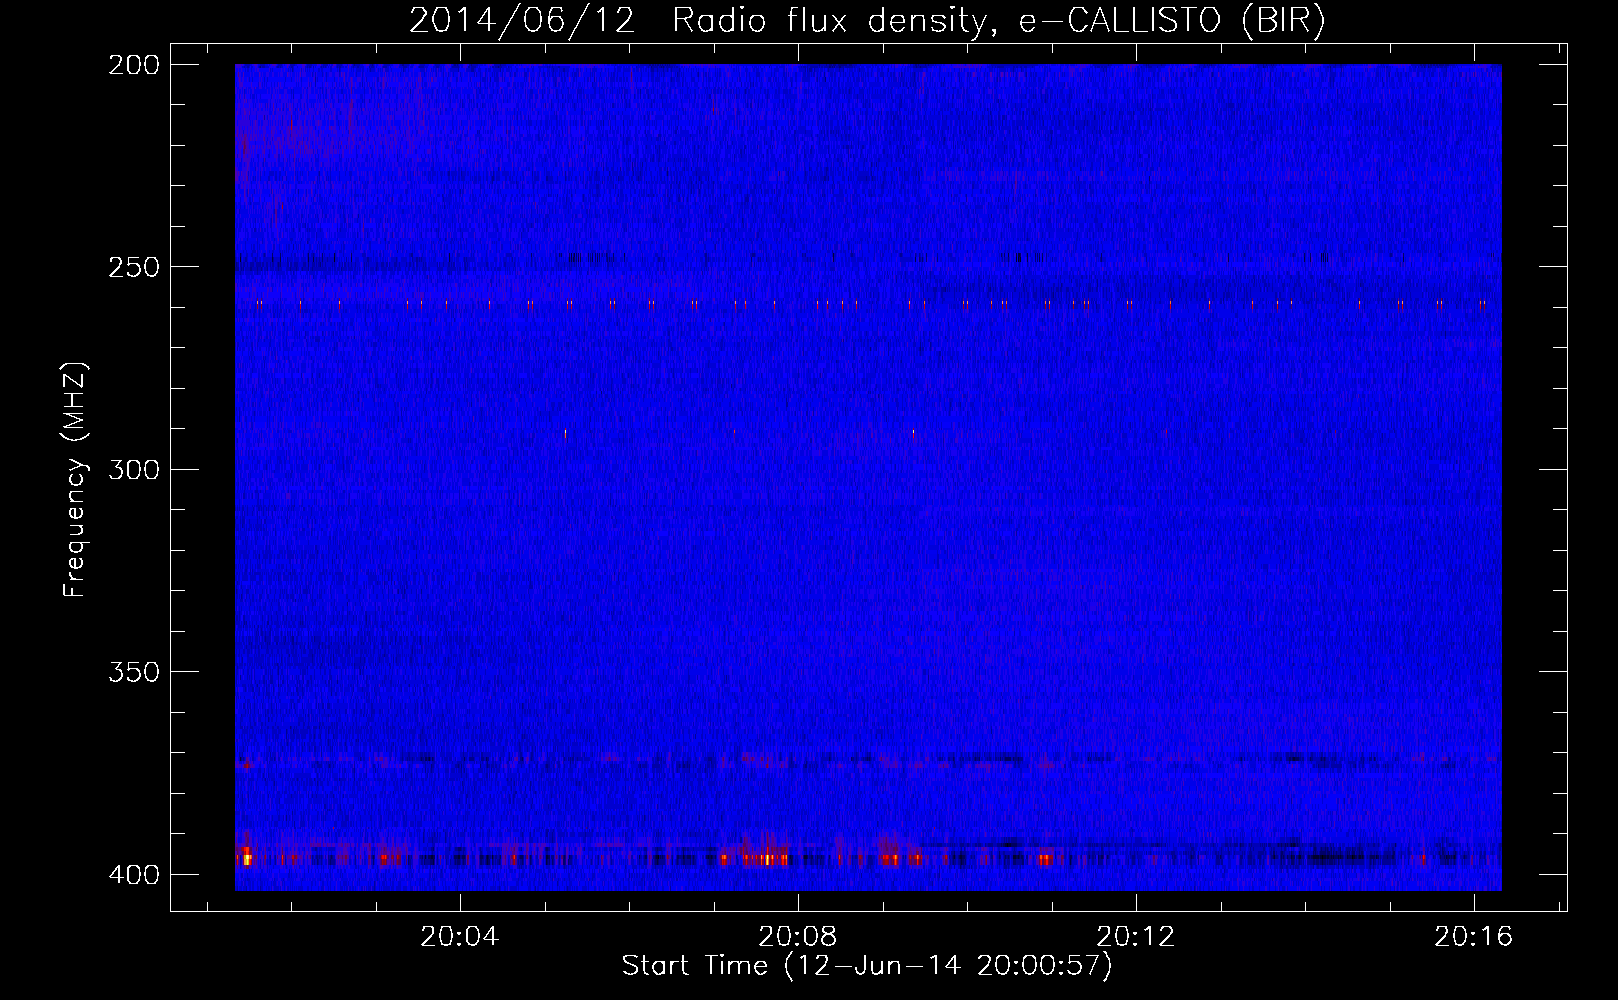Screen dimensions: 1618x1000
Task: Click the 250 frequency tick label
Action: (x=134, y=267)
